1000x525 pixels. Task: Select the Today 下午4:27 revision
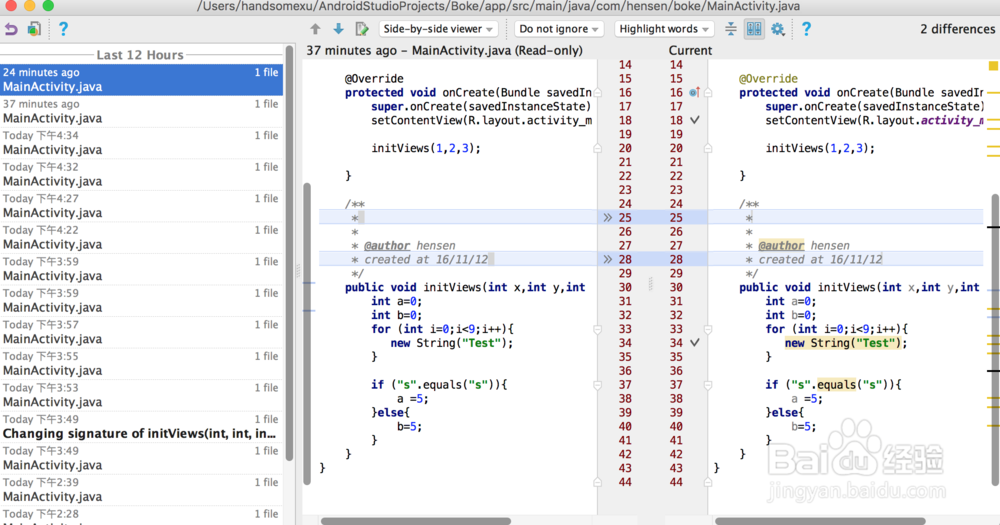coord(141,206)
